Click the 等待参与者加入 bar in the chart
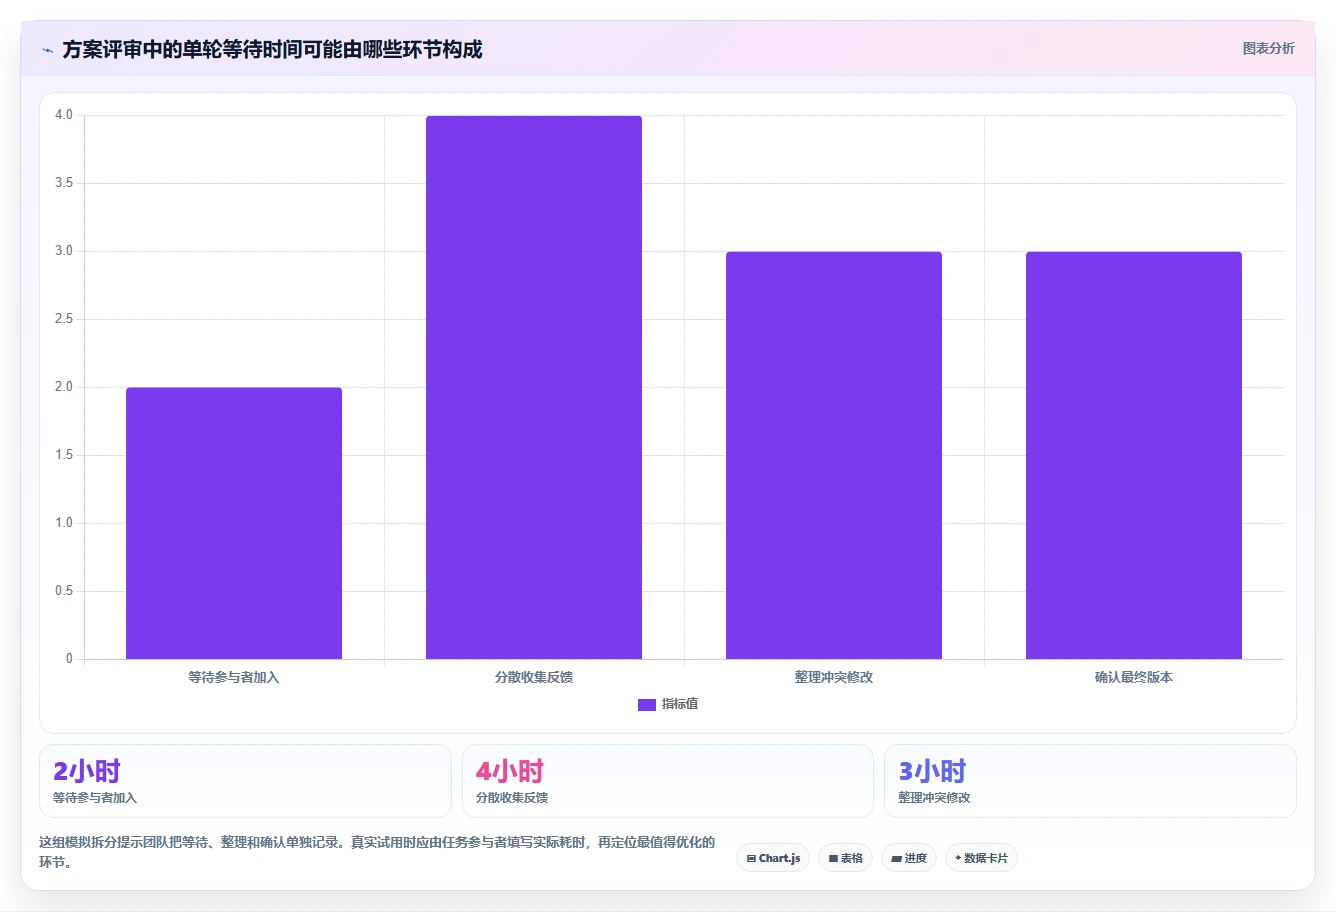The image size is (1336, 912). [x=234, y=523]
